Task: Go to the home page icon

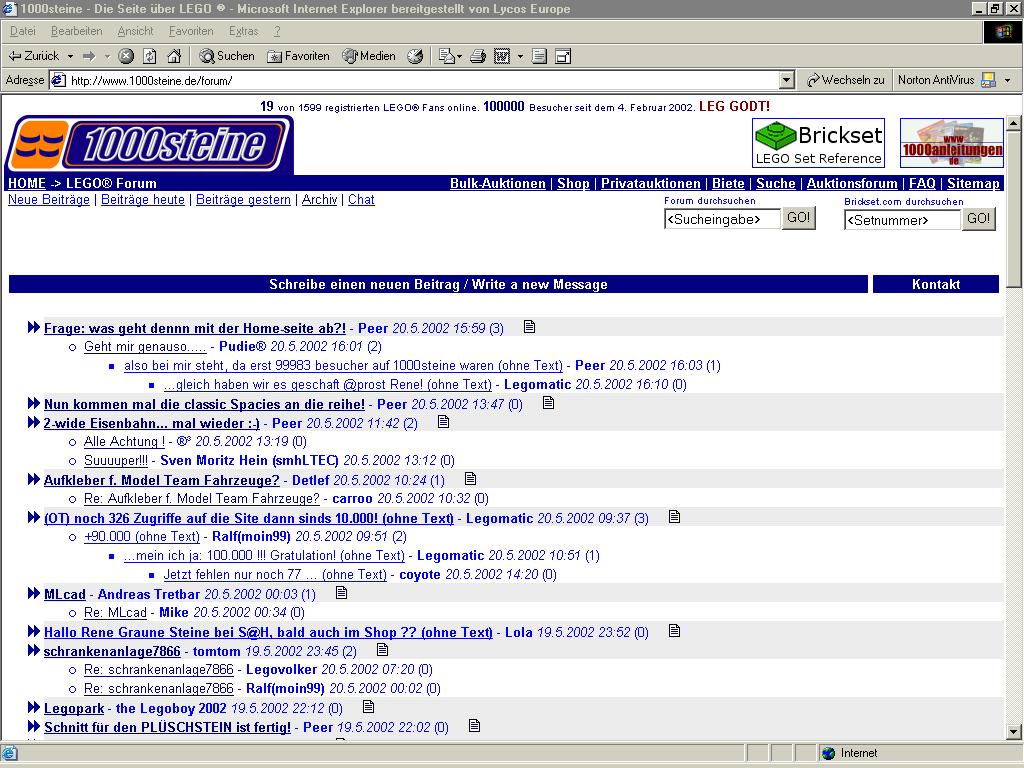Action: (x=174, y=56)
